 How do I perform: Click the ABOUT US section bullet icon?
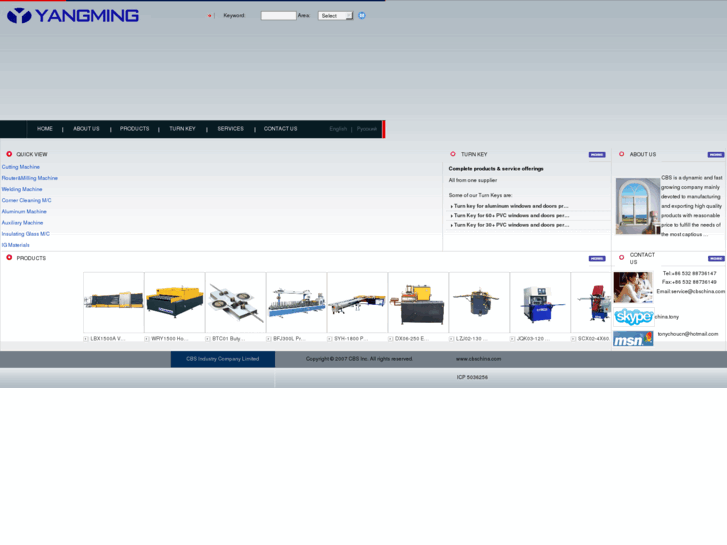tap(621, 154)
